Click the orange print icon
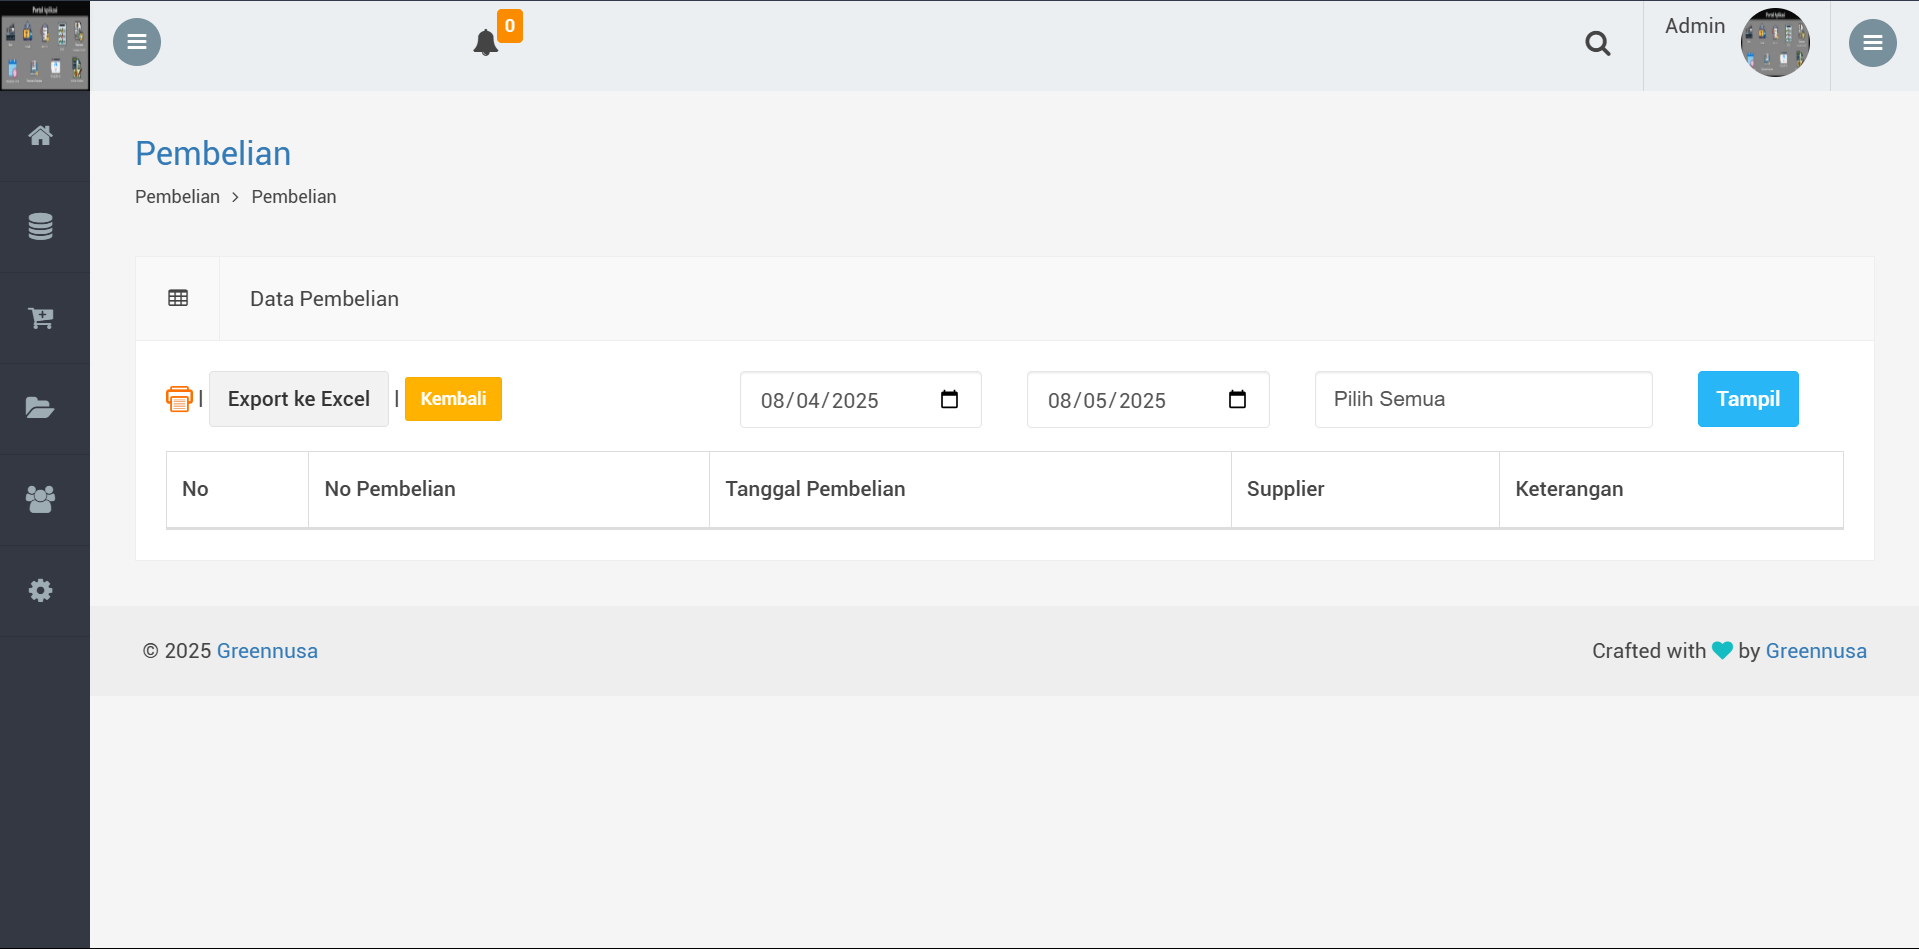This screenshot has width=1919, height=949. (x=179, y=399)
